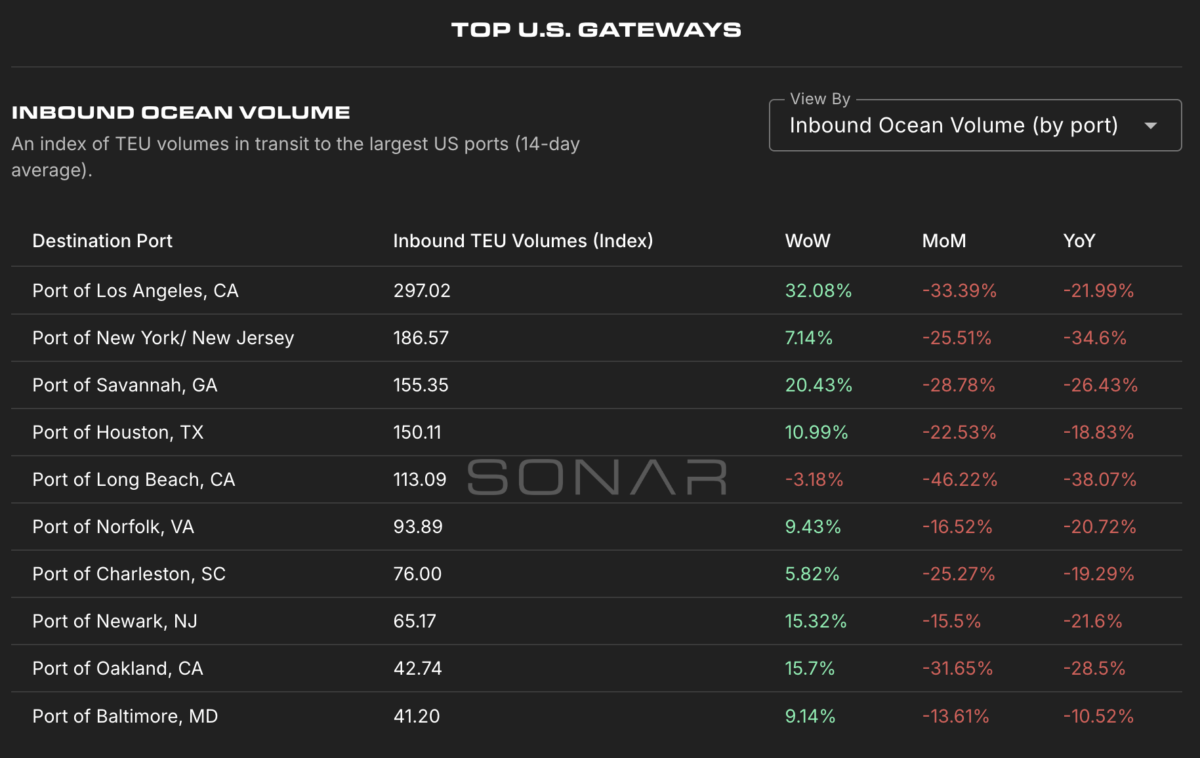Select the Port of Los Angeles, CA row

pos(135,291)
